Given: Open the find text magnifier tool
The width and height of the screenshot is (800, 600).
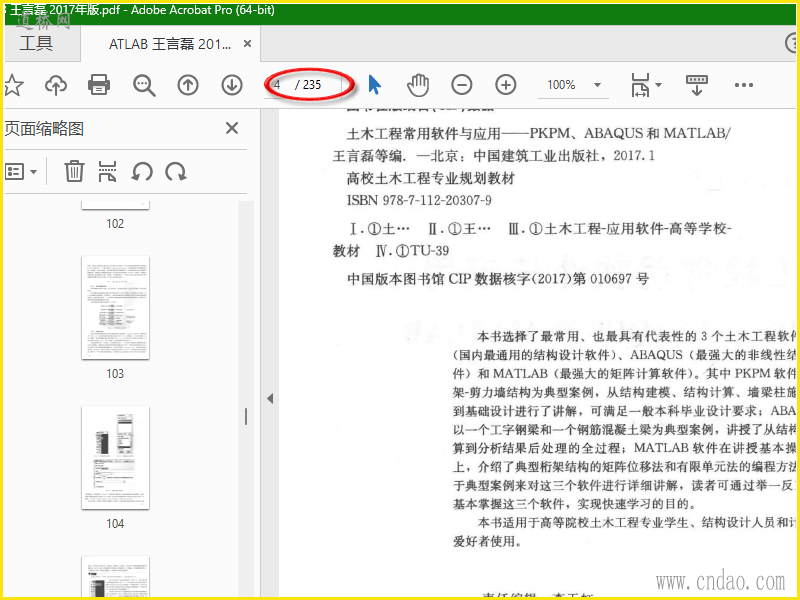Looking at the screenshot, I should [x=144, y=85].
